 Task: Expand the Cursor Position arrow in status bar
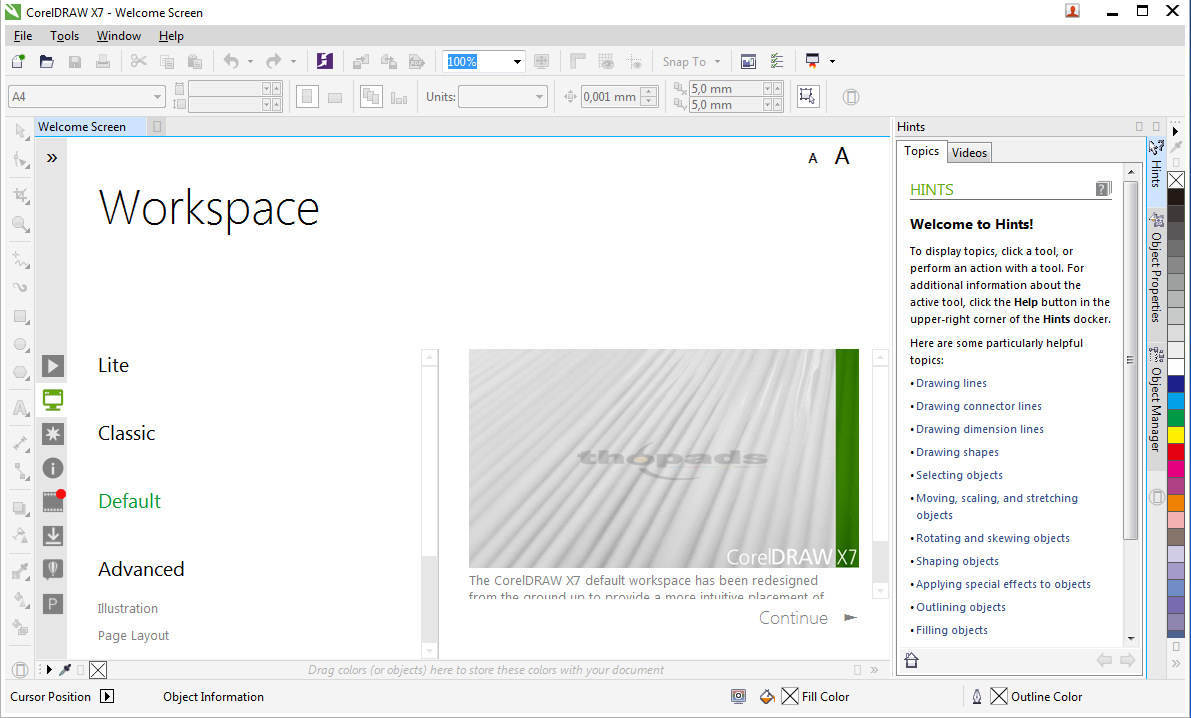[107, 696]
